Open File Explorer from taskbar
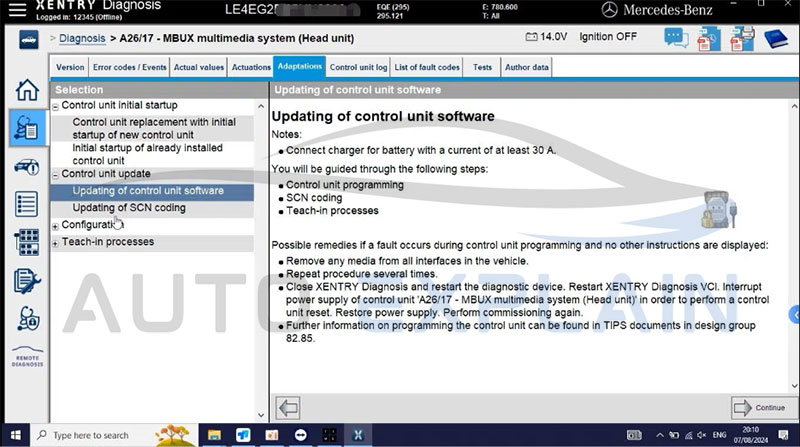800x447 pixels. pos(214,435)
